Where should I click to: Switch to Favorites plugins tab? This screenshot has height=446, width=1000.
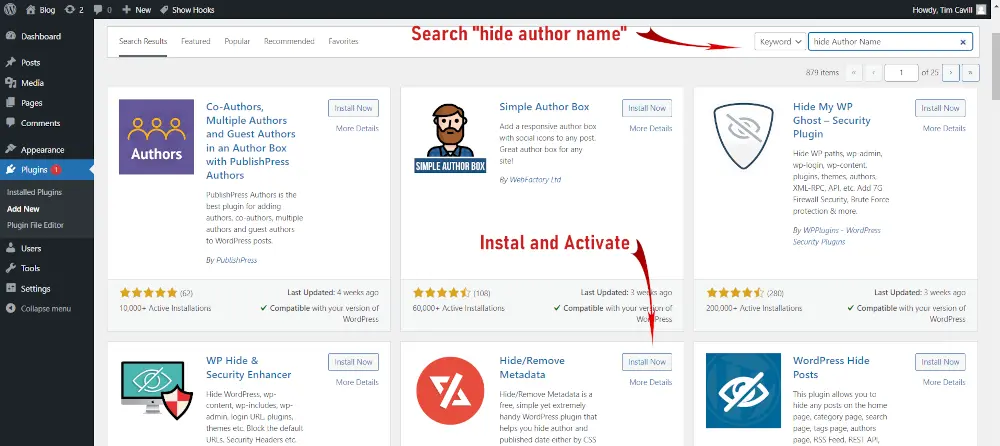click(x=343, y=41)
